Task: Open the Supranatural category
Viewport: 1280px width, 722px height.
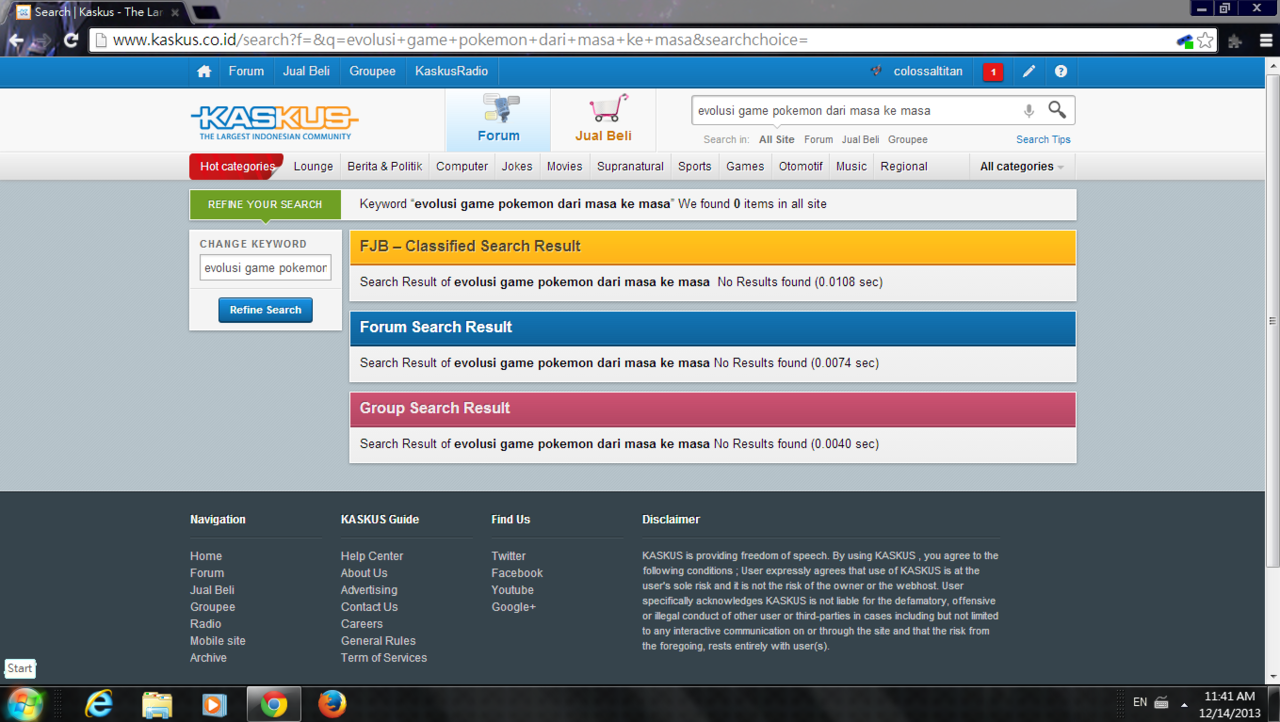Action: (630, 166)
